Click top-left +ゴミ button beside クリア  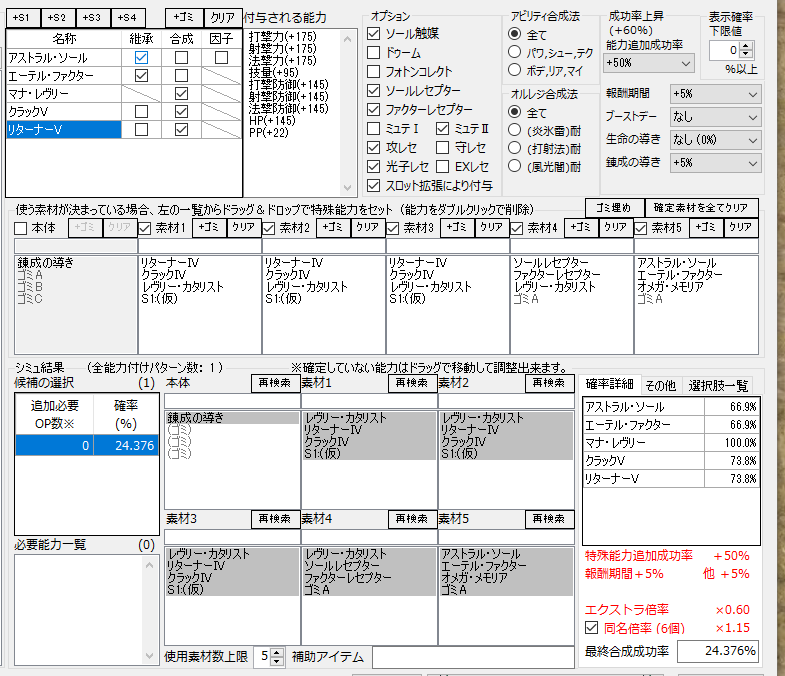coord(185,18)
